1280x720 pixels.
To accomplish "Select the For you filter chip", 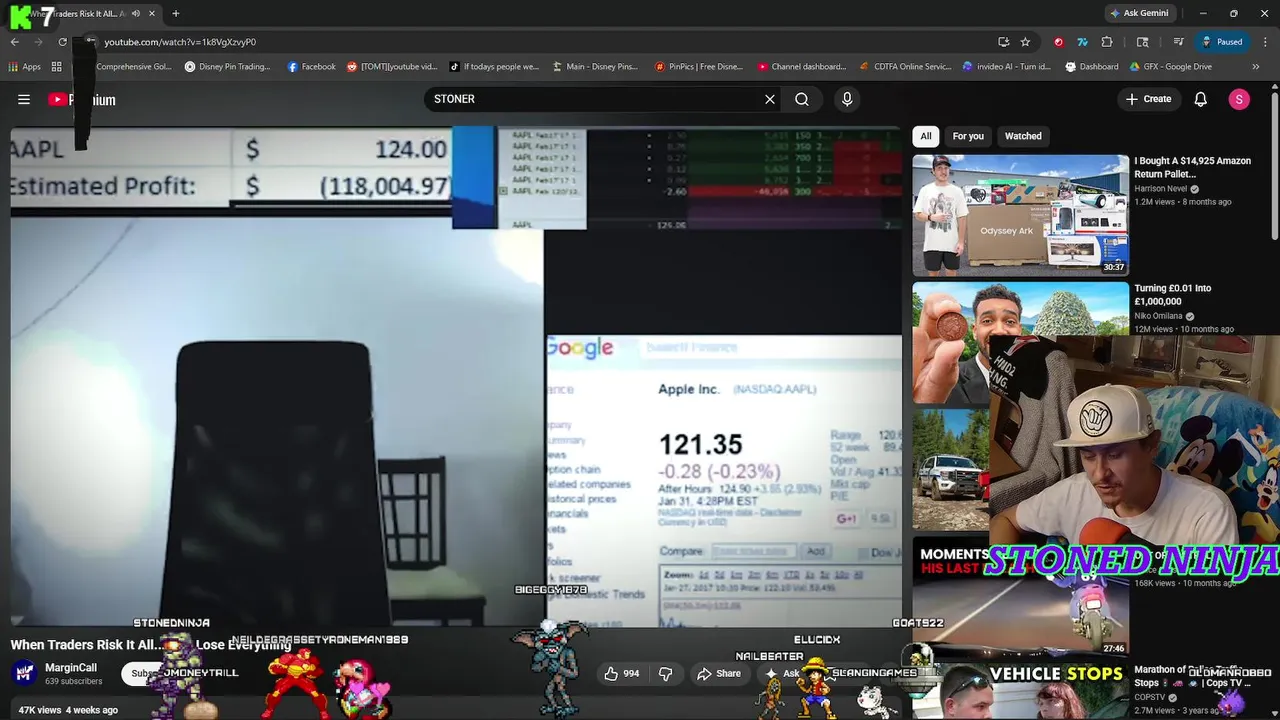I will (968, 136).
